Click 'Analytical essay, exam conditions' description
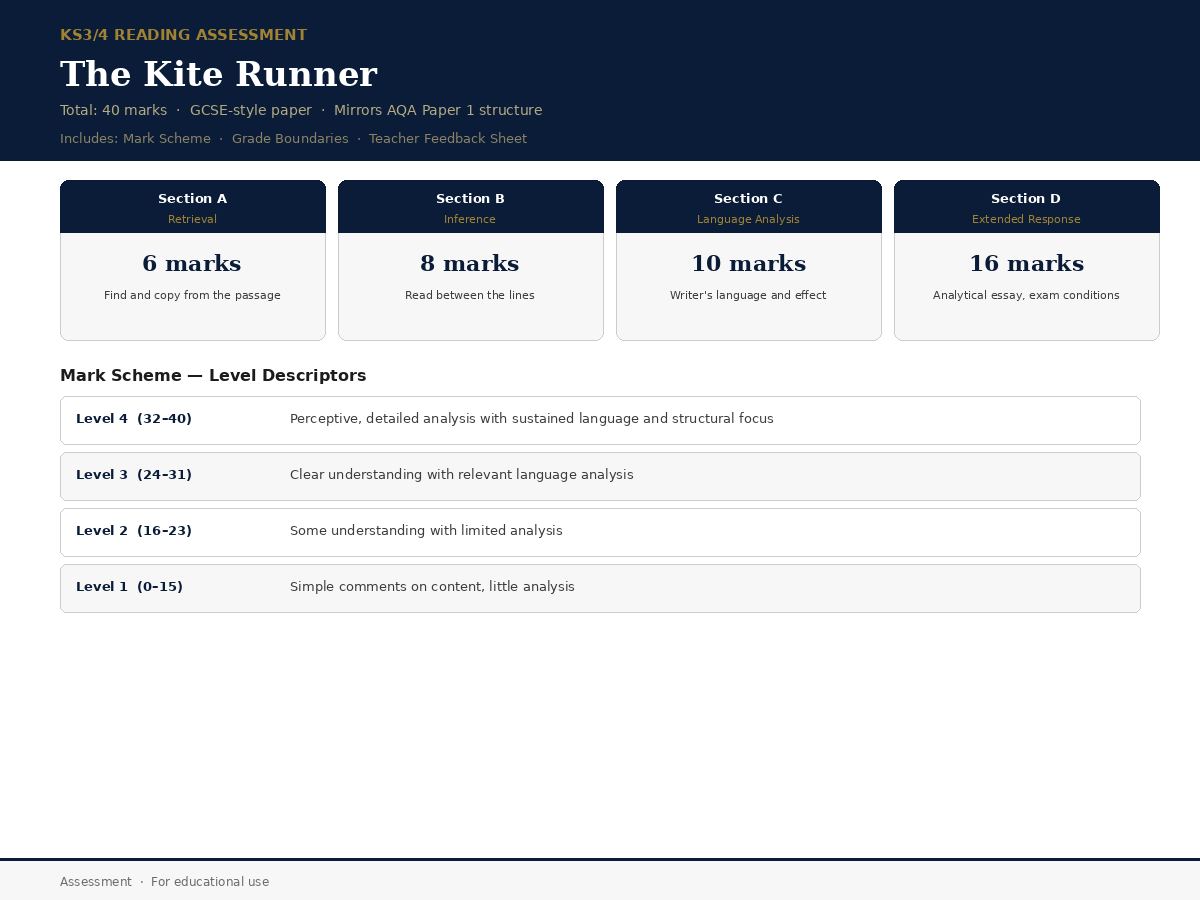This screenshot has width=1200, height=900. tap(1026, 296)
